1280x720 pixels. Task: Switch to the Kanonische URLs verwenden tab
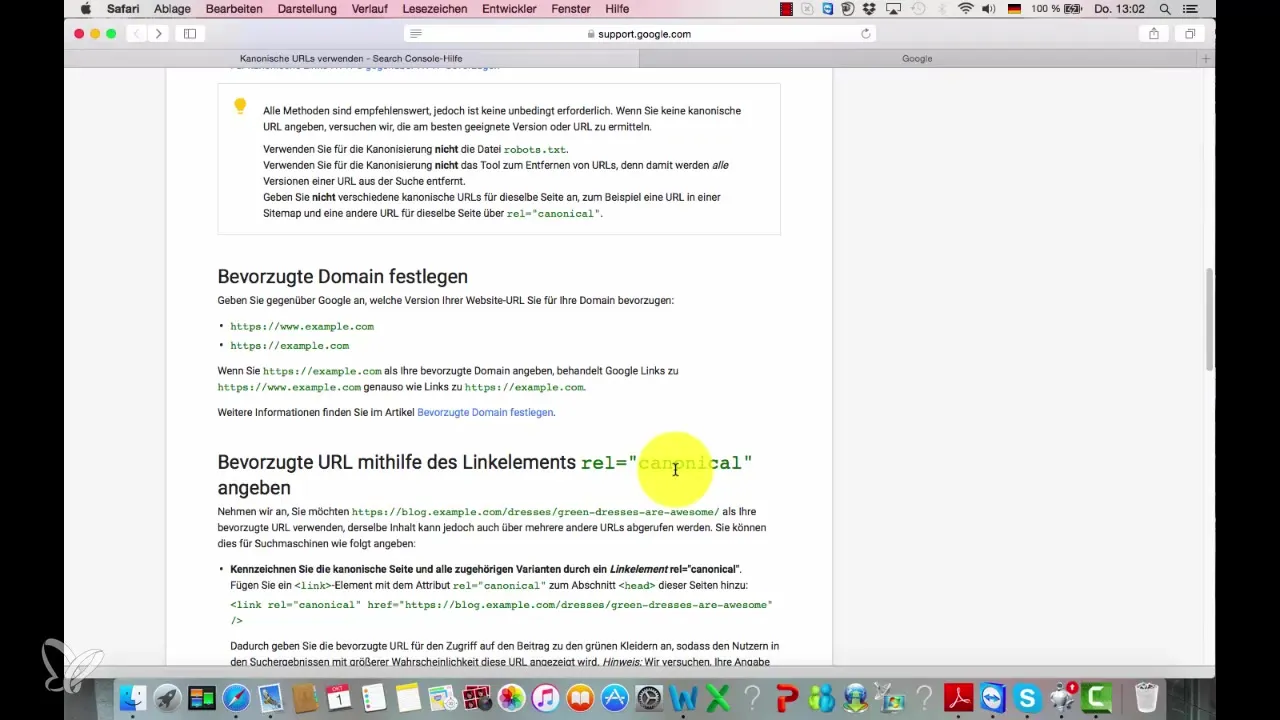click(351, 59)
